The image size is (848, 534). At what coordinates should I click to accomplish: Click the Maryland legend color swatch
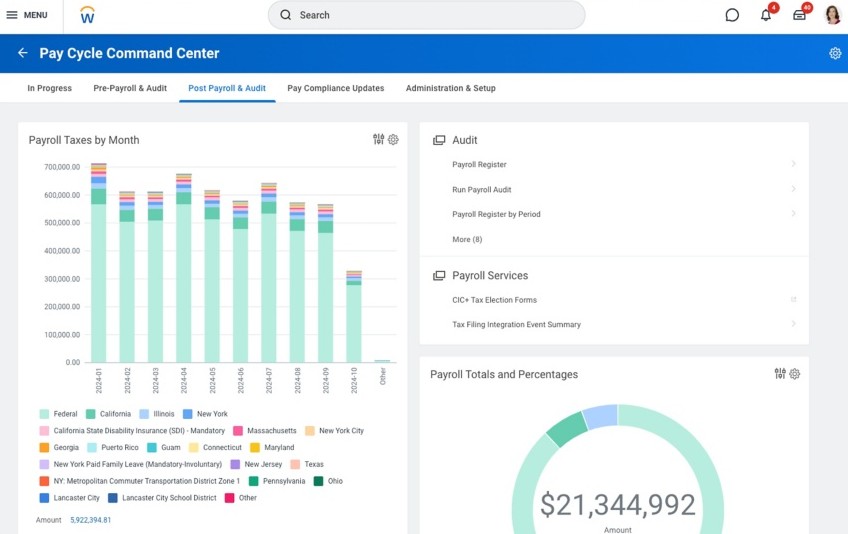[x=255, y=447]
